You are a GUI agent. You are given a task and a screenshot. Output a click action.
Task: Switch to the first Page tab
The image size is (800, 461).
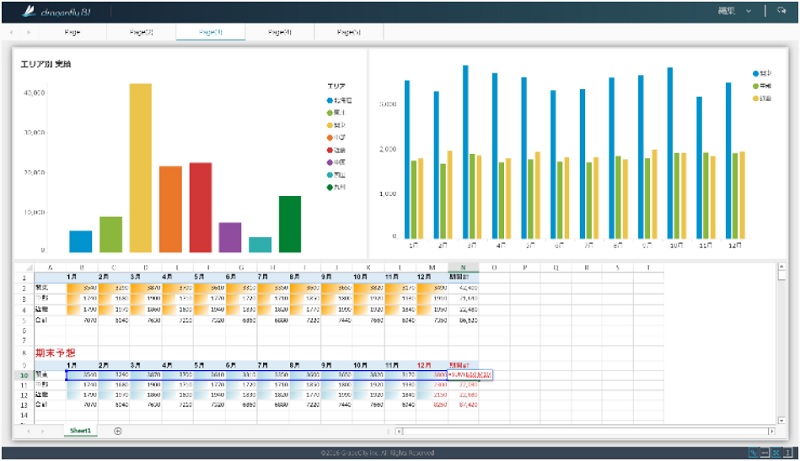point(72,32)
